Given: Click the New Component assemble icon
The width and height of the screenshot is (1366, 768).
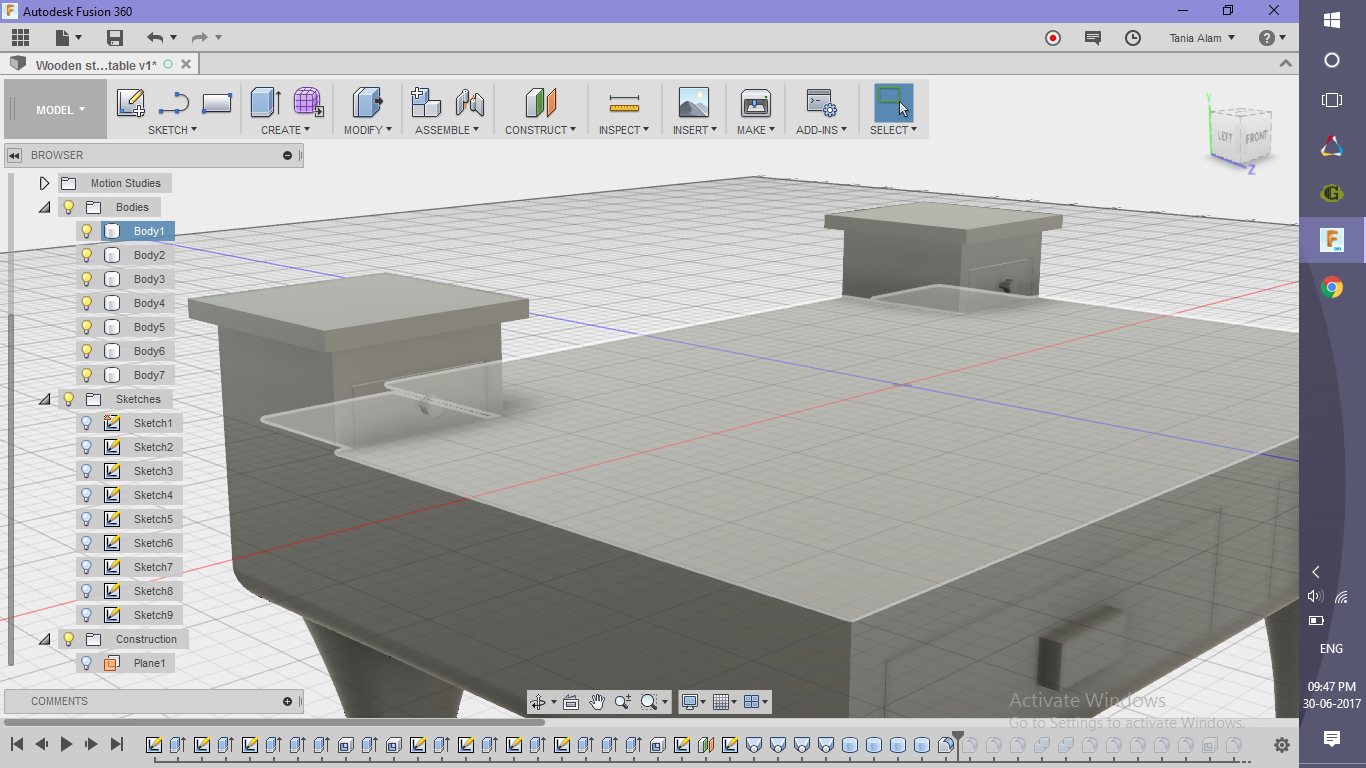Looking at the screenshot, I should (426, 102).
